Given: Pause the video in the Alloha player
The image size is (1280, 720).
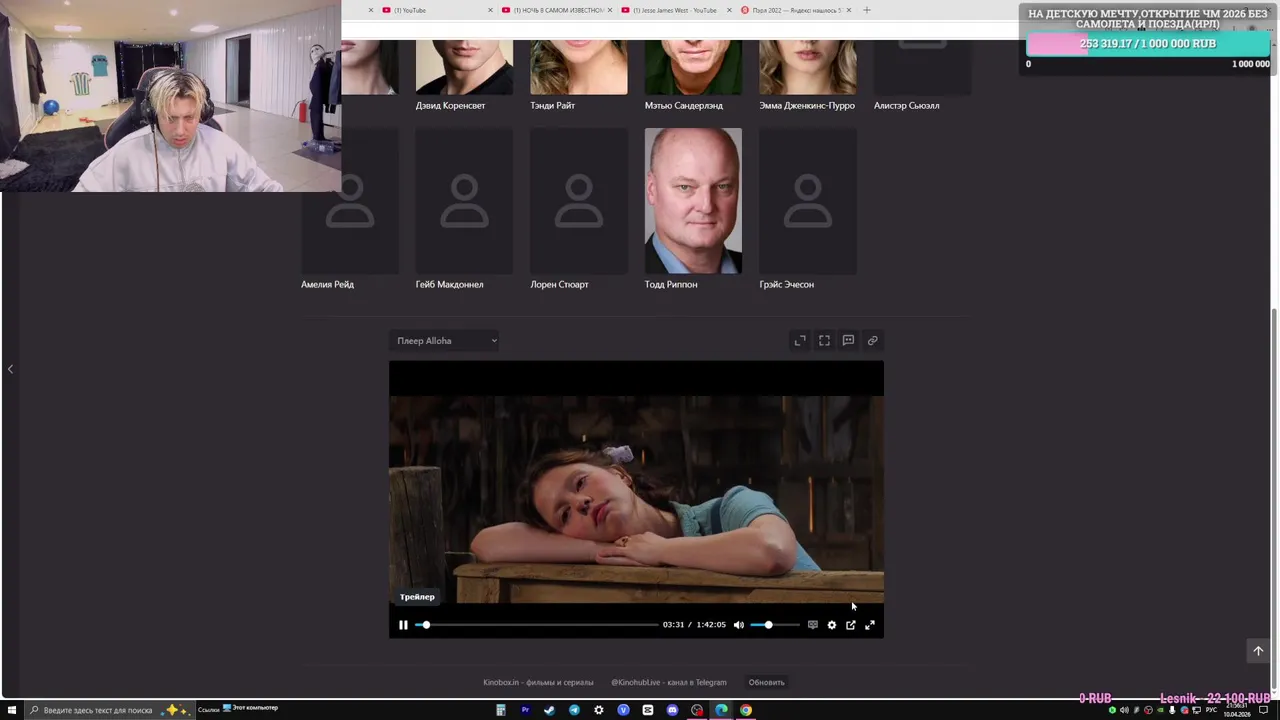Looking at the screenshot, I should pos(403,625).
